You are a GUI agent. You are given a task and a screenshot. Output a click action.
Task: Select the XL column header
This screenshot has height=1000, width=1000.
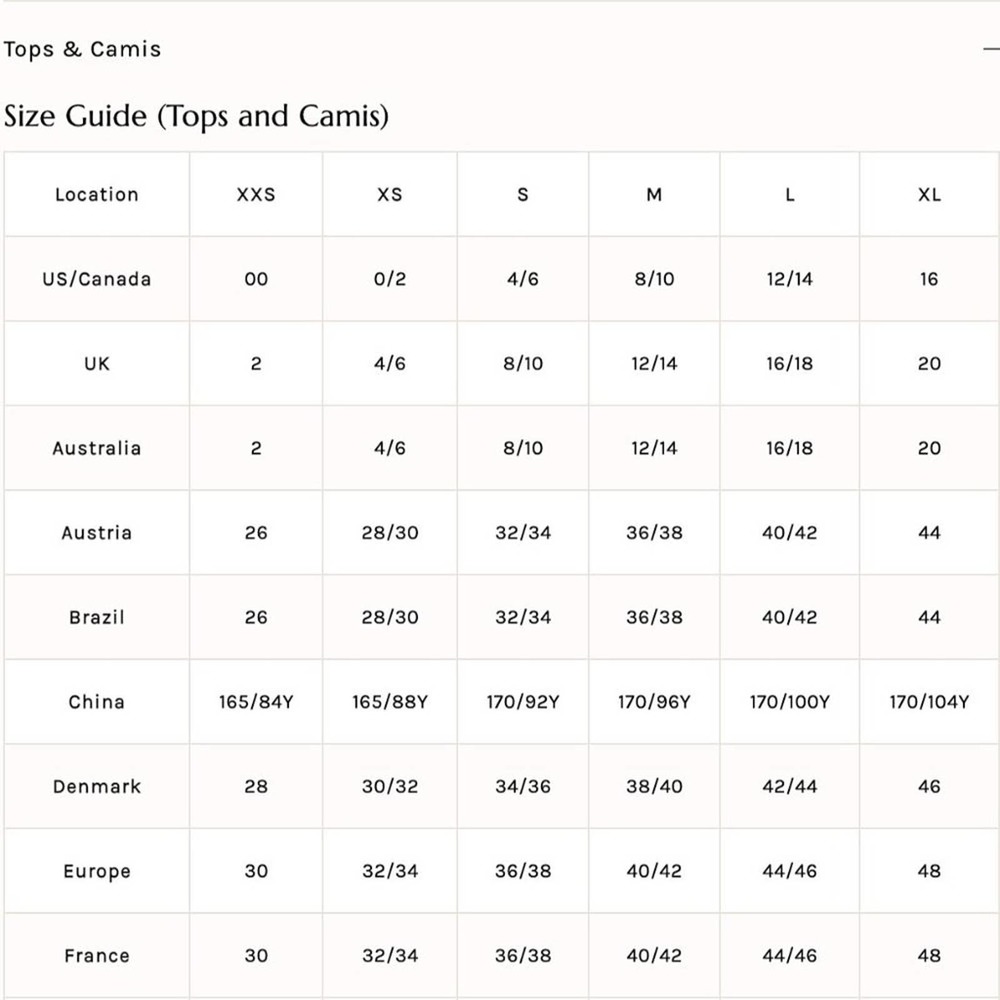tap(929, 195)
